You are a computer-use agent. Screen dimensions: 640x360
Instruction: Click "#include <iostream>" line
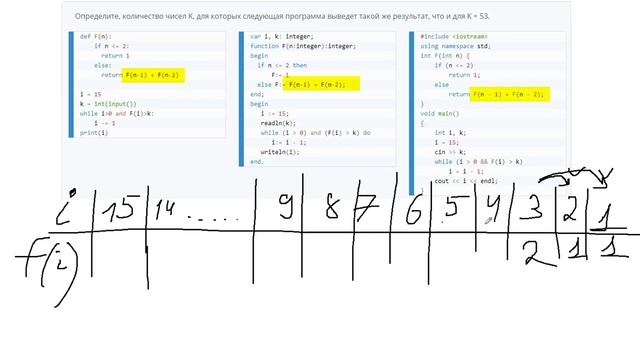pyautogui.click(x=454, y=36)
